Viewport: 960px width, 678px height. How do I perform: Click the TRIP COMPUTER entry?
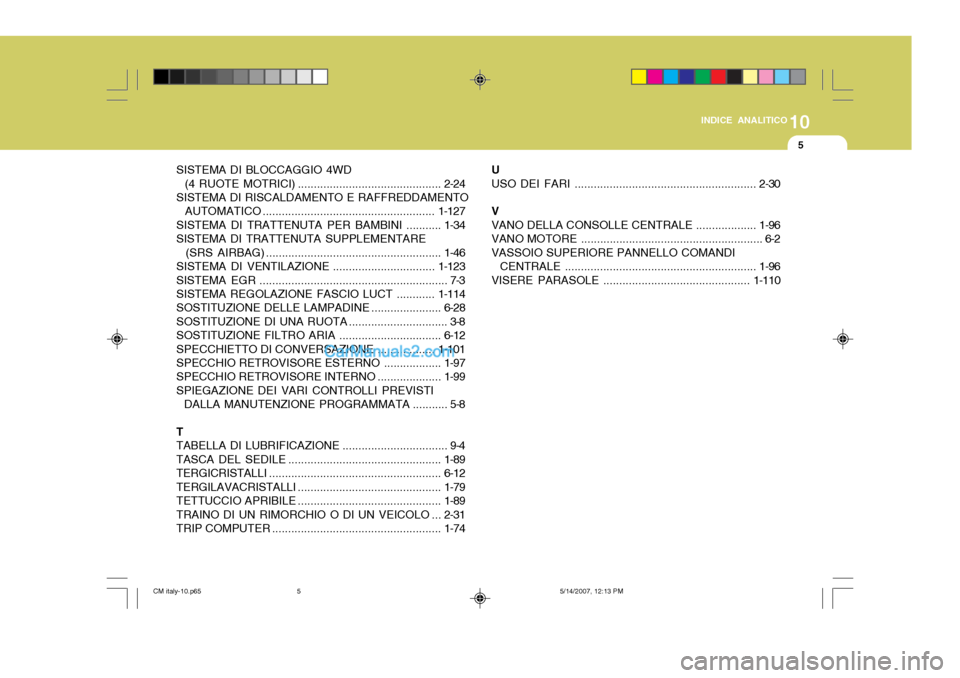click(x=321, y=528)
